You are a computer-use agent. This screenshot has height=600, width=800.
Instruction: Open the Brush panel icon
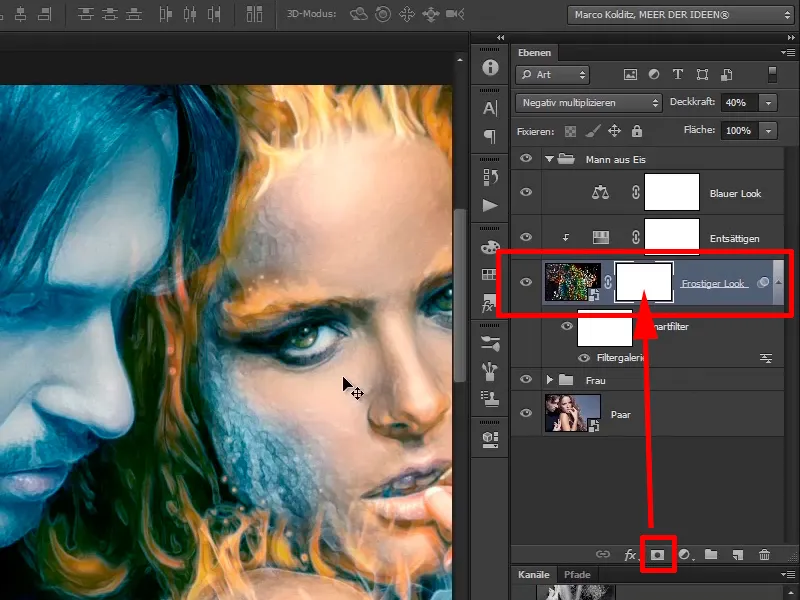pos(490,371)
